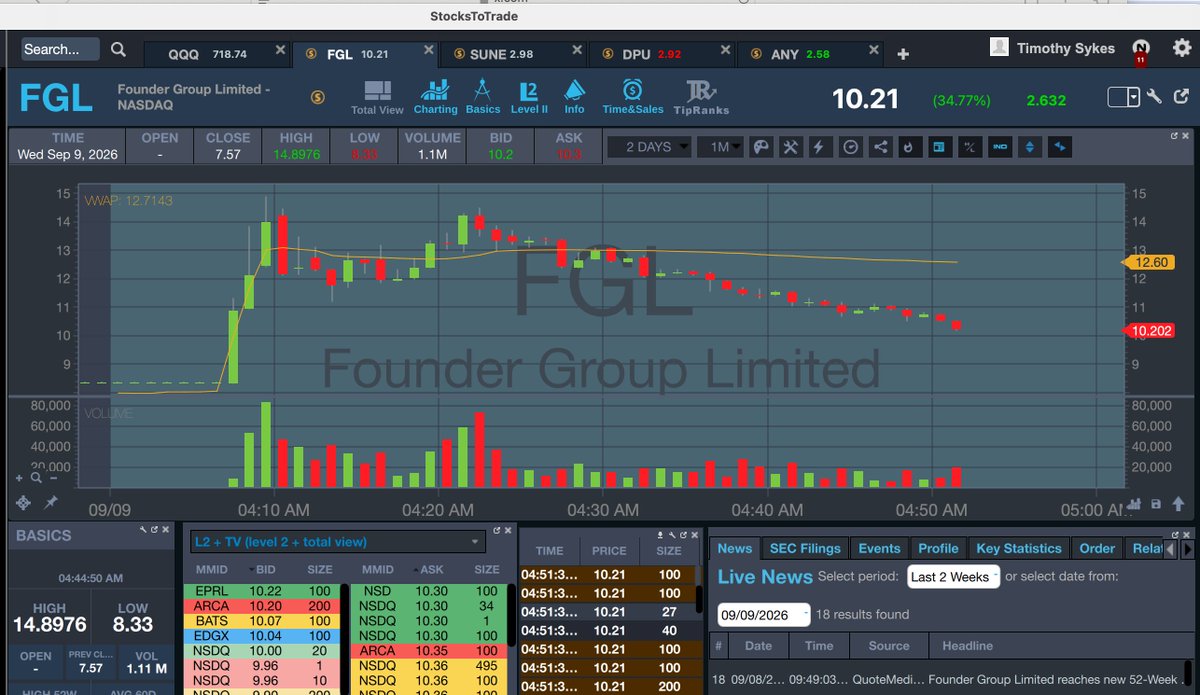The width and height of the screenshot is (1200, 695).
Task: Toggle vertical expand arrows on chart
Action: pos(1030,147)
